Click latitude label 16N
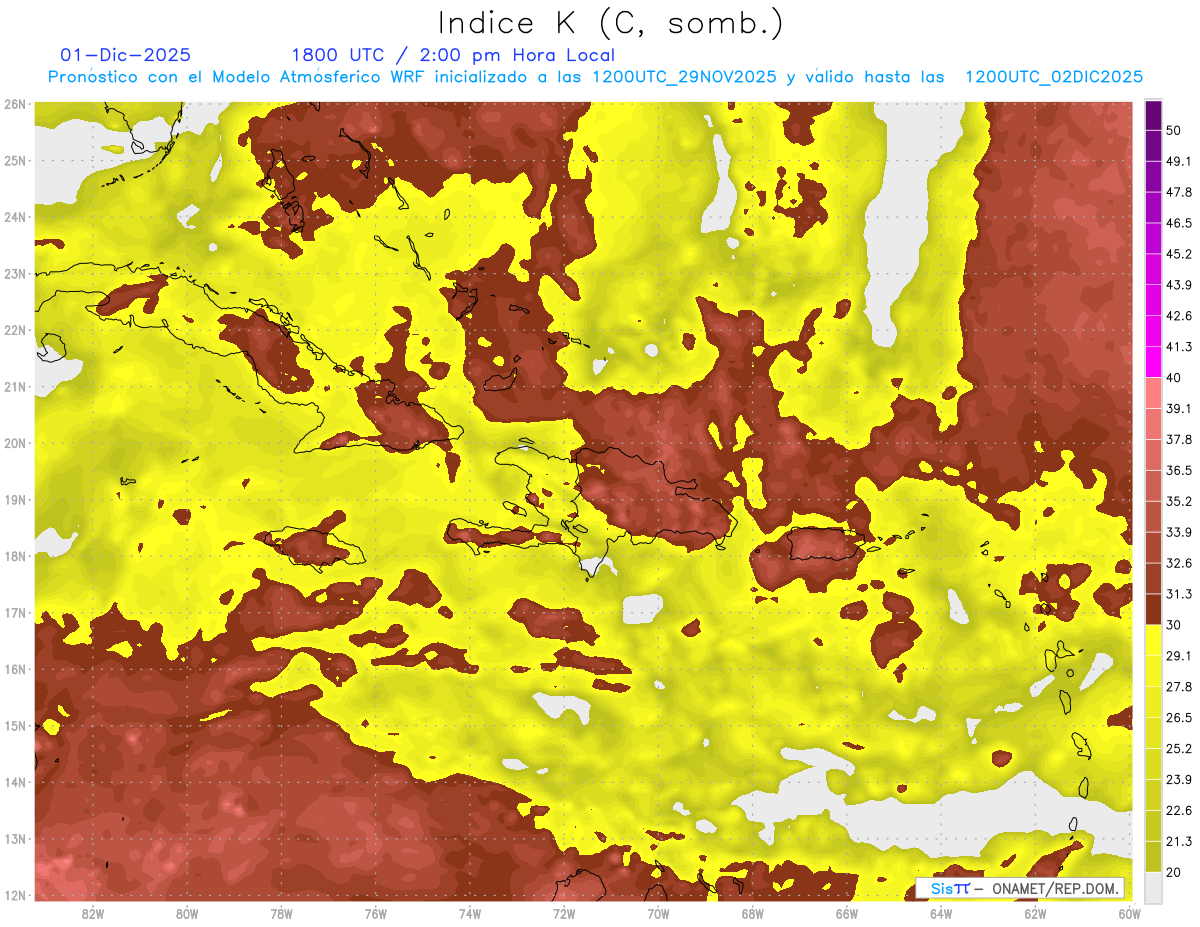This screenshot has width=1200, height=927. tap(15, 669)
